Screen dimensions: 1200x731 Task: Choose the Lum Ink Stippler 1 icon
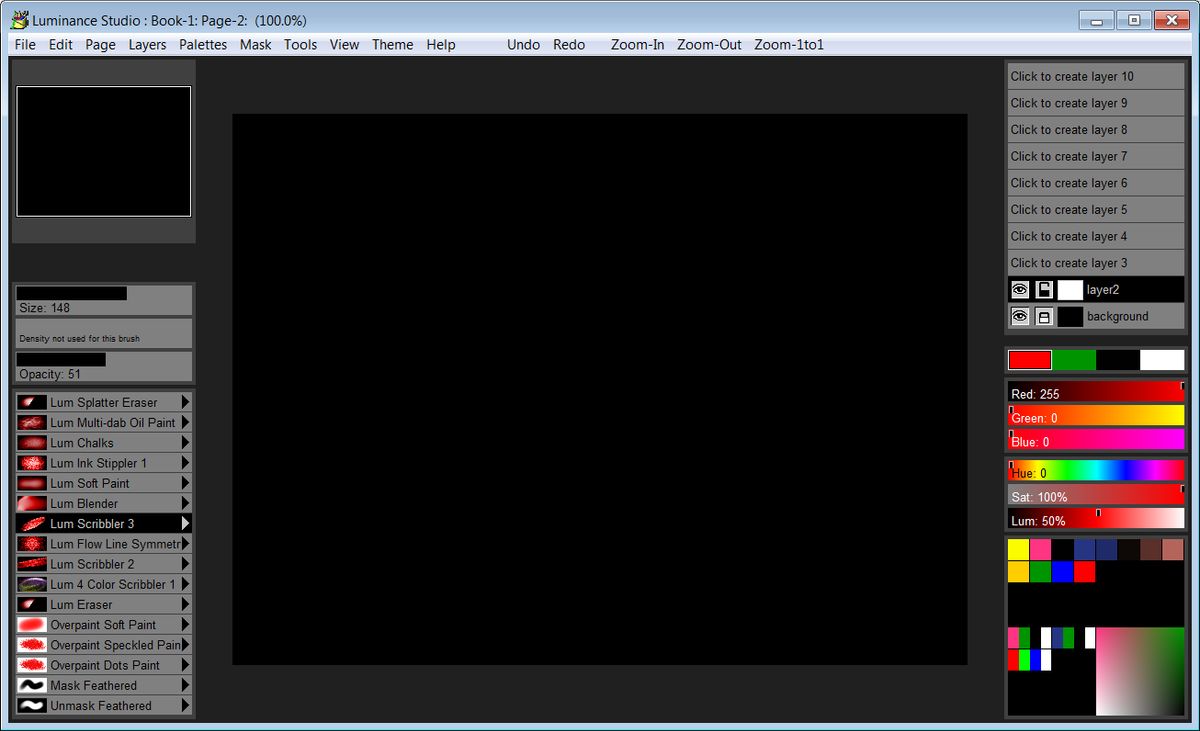(x=32, y=463)
